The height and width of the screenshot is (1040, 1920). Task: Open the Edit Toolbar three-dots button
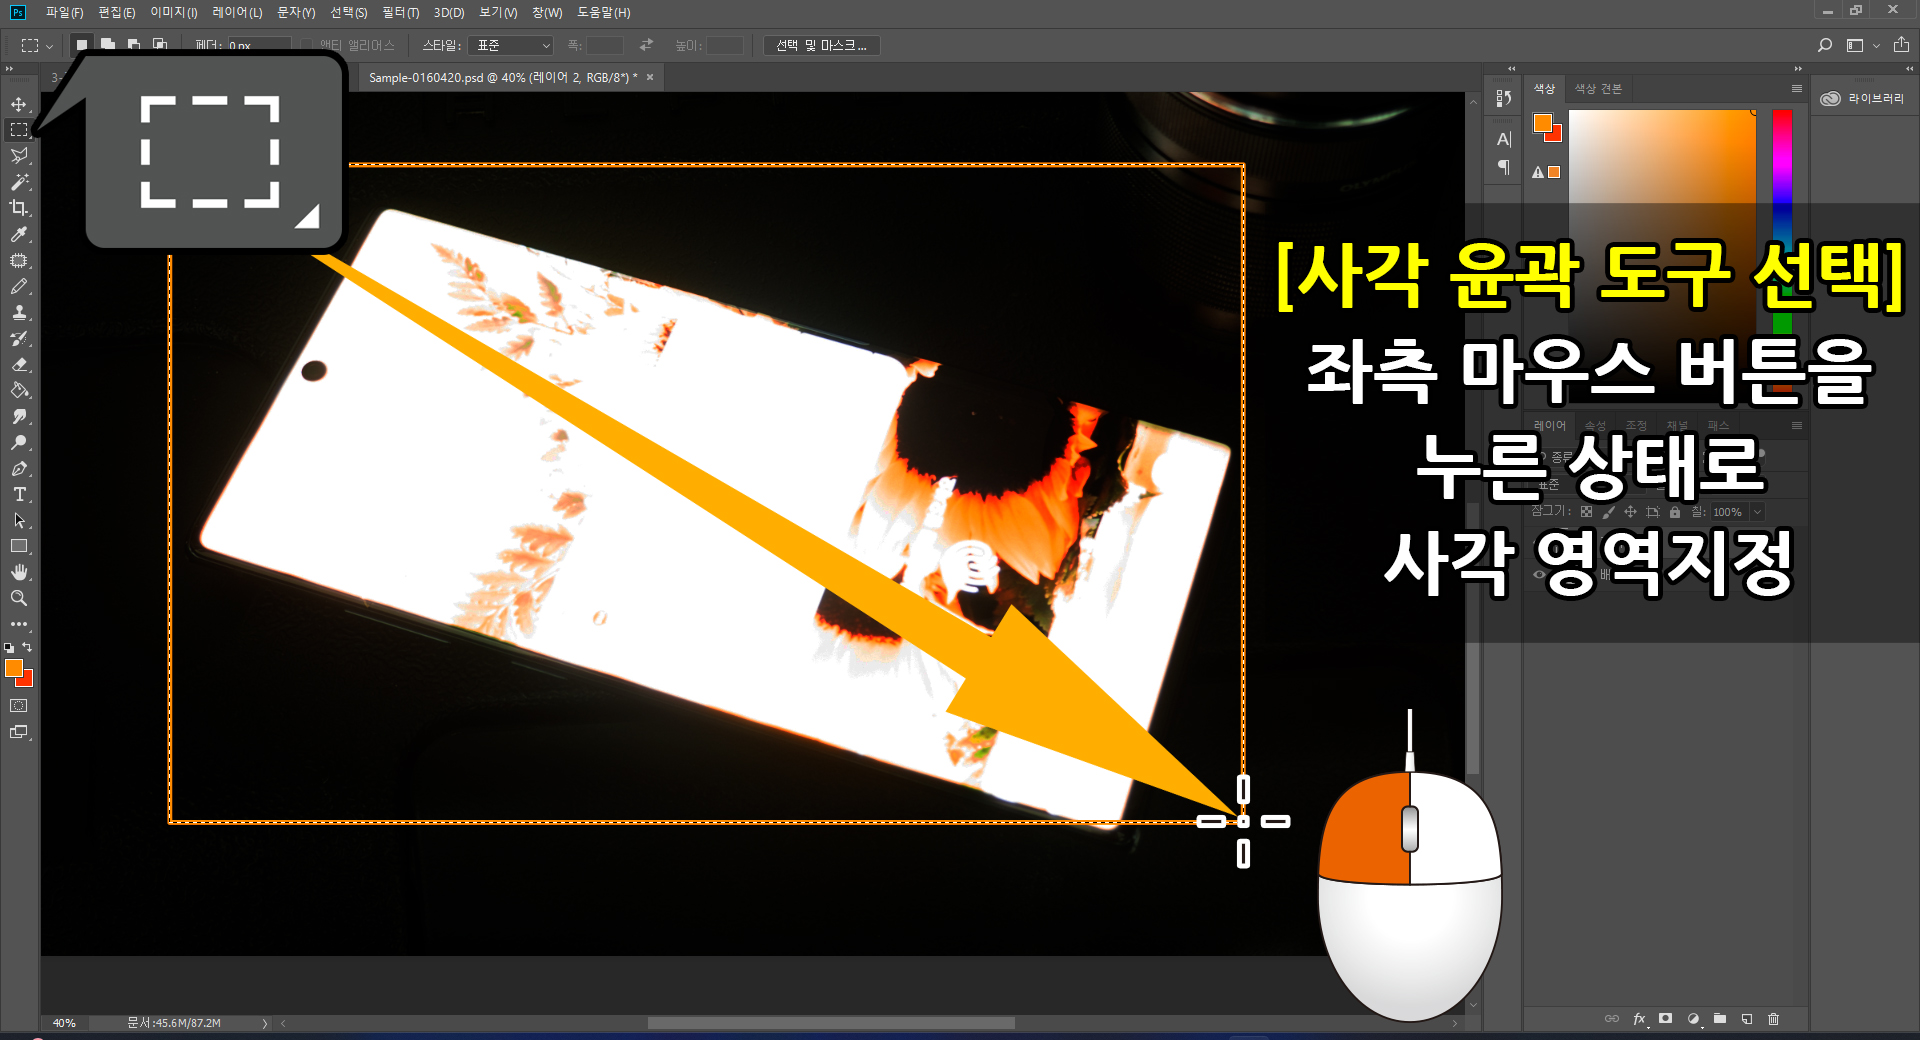(x=19, y=624)
